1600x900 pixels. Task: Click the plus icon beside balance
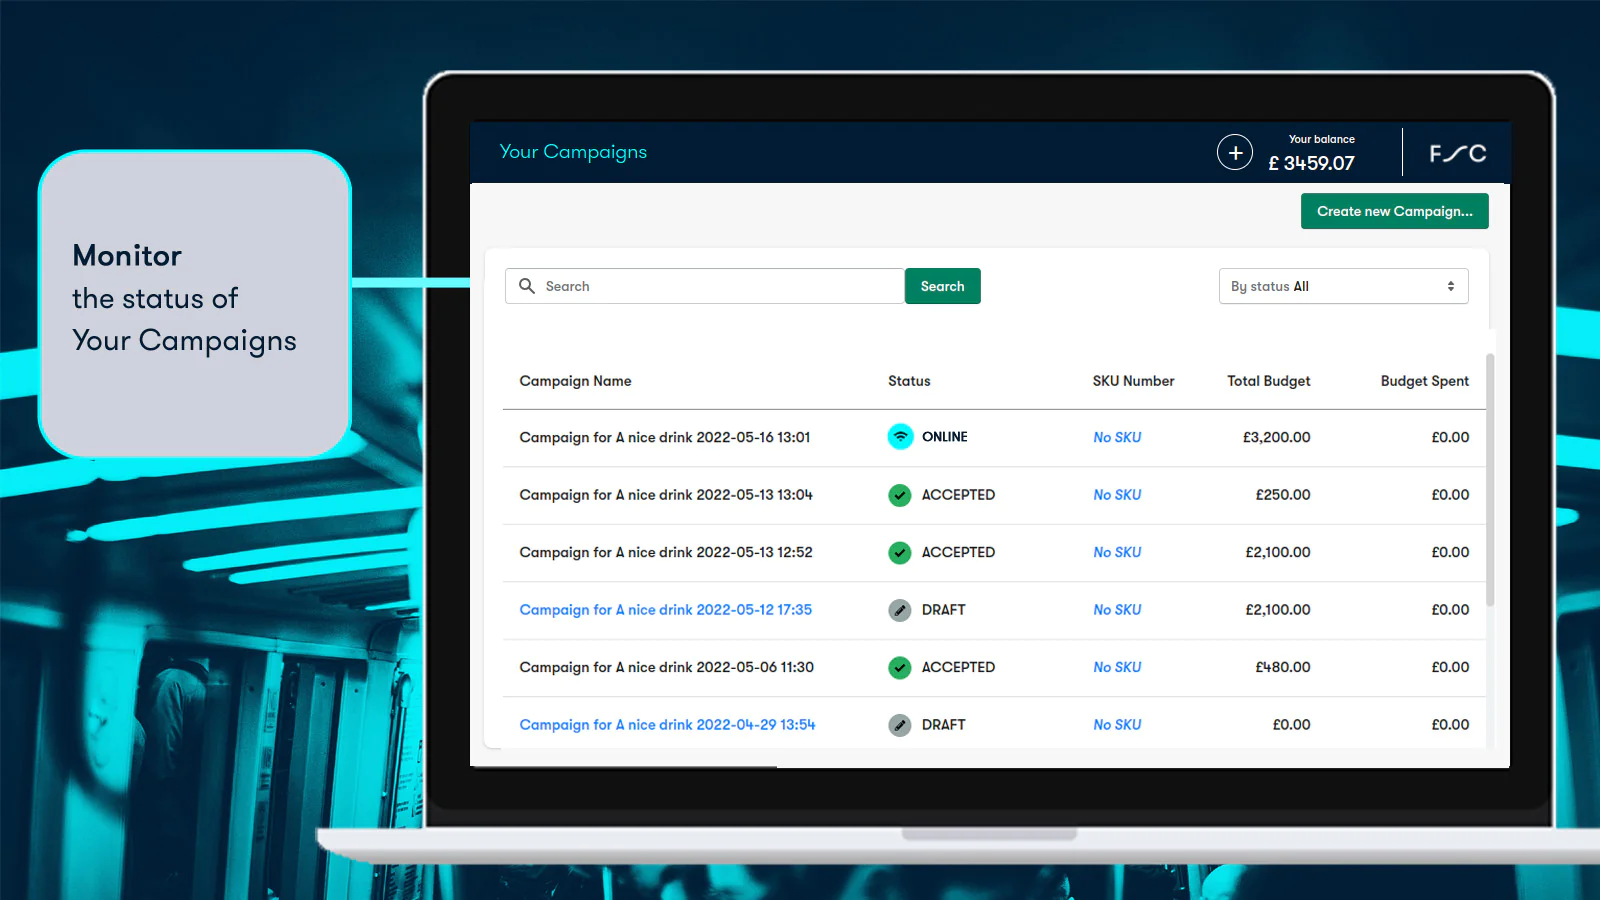click(x=1234, y=152)
